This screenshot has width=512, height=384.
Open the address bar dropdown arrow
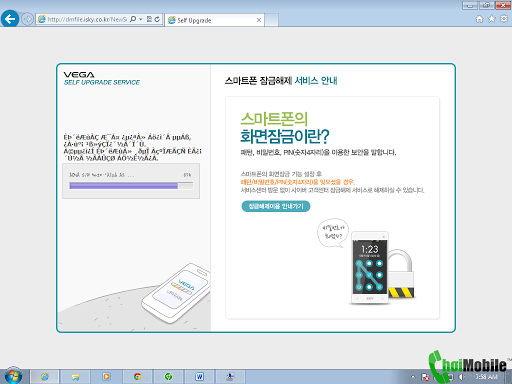pyautogui.click(x=141, y=19)
